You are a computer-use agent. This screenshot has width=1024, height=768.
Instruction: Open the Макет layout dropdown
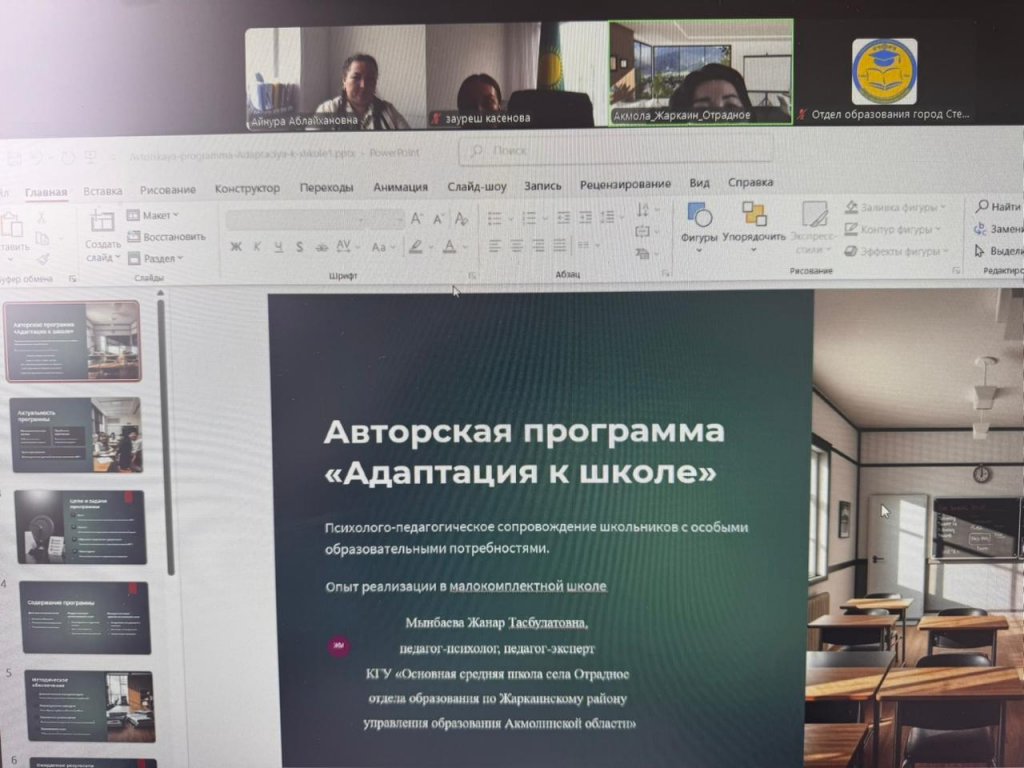click(x=153, y=215)
